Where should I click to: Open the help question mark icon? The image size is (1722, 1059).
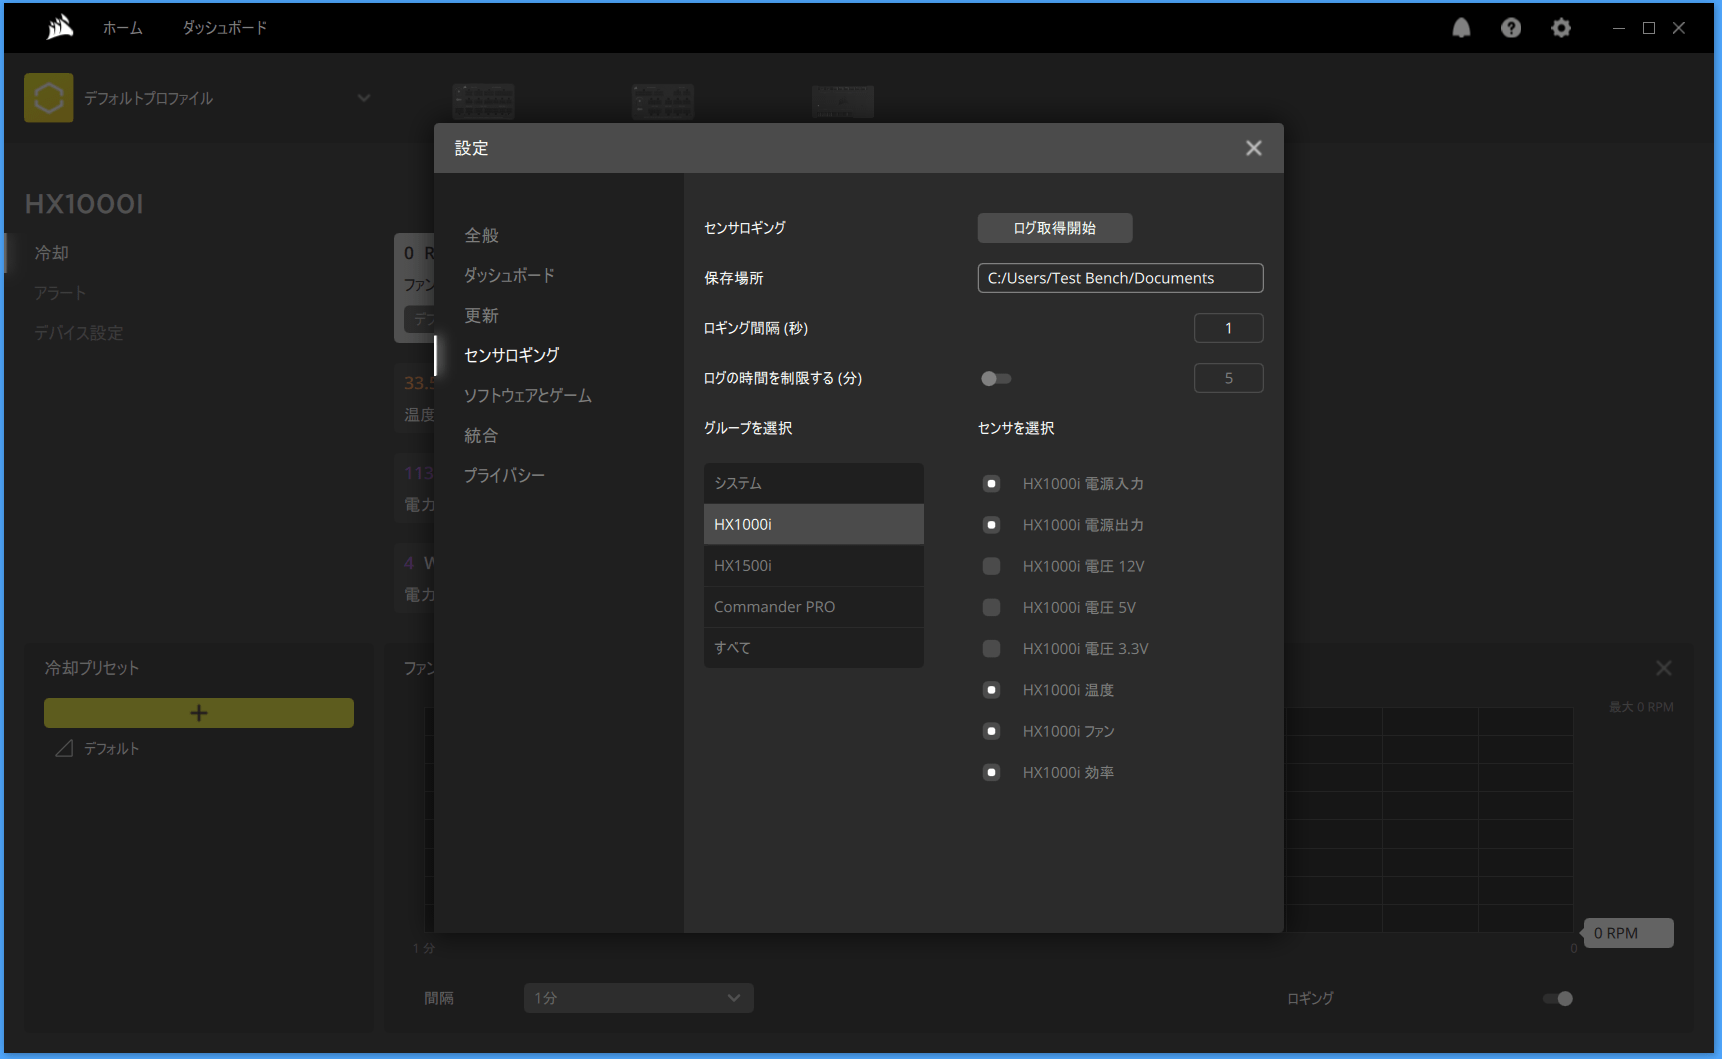point(1511,28)
